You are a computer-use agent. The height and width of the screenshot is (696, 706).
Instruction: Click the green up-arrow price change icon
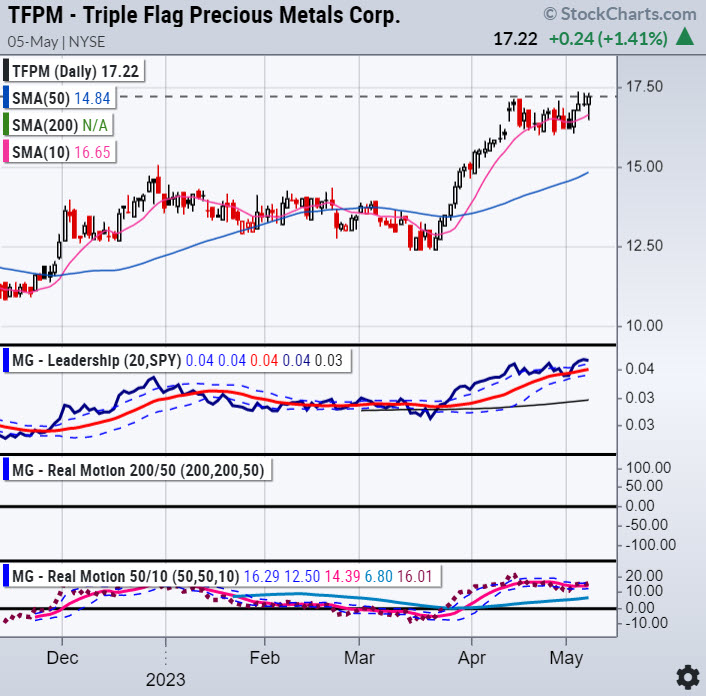(x=685, y=38)
